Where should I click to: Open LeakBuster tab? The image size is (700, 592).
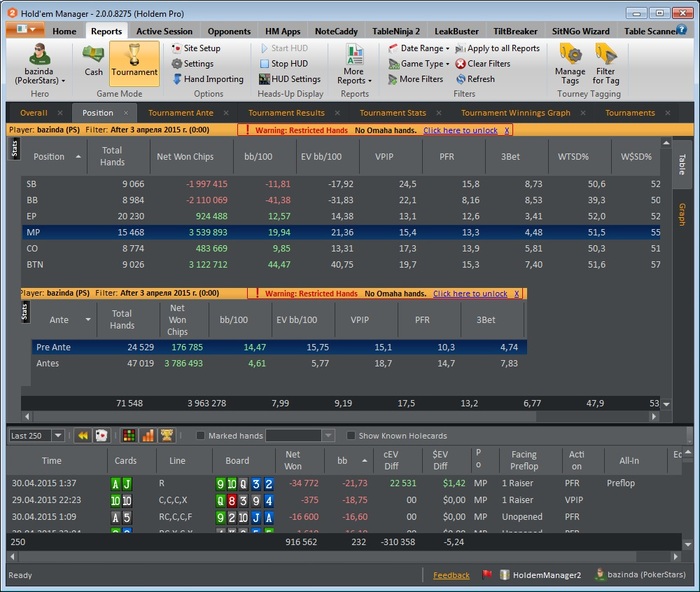456,31
